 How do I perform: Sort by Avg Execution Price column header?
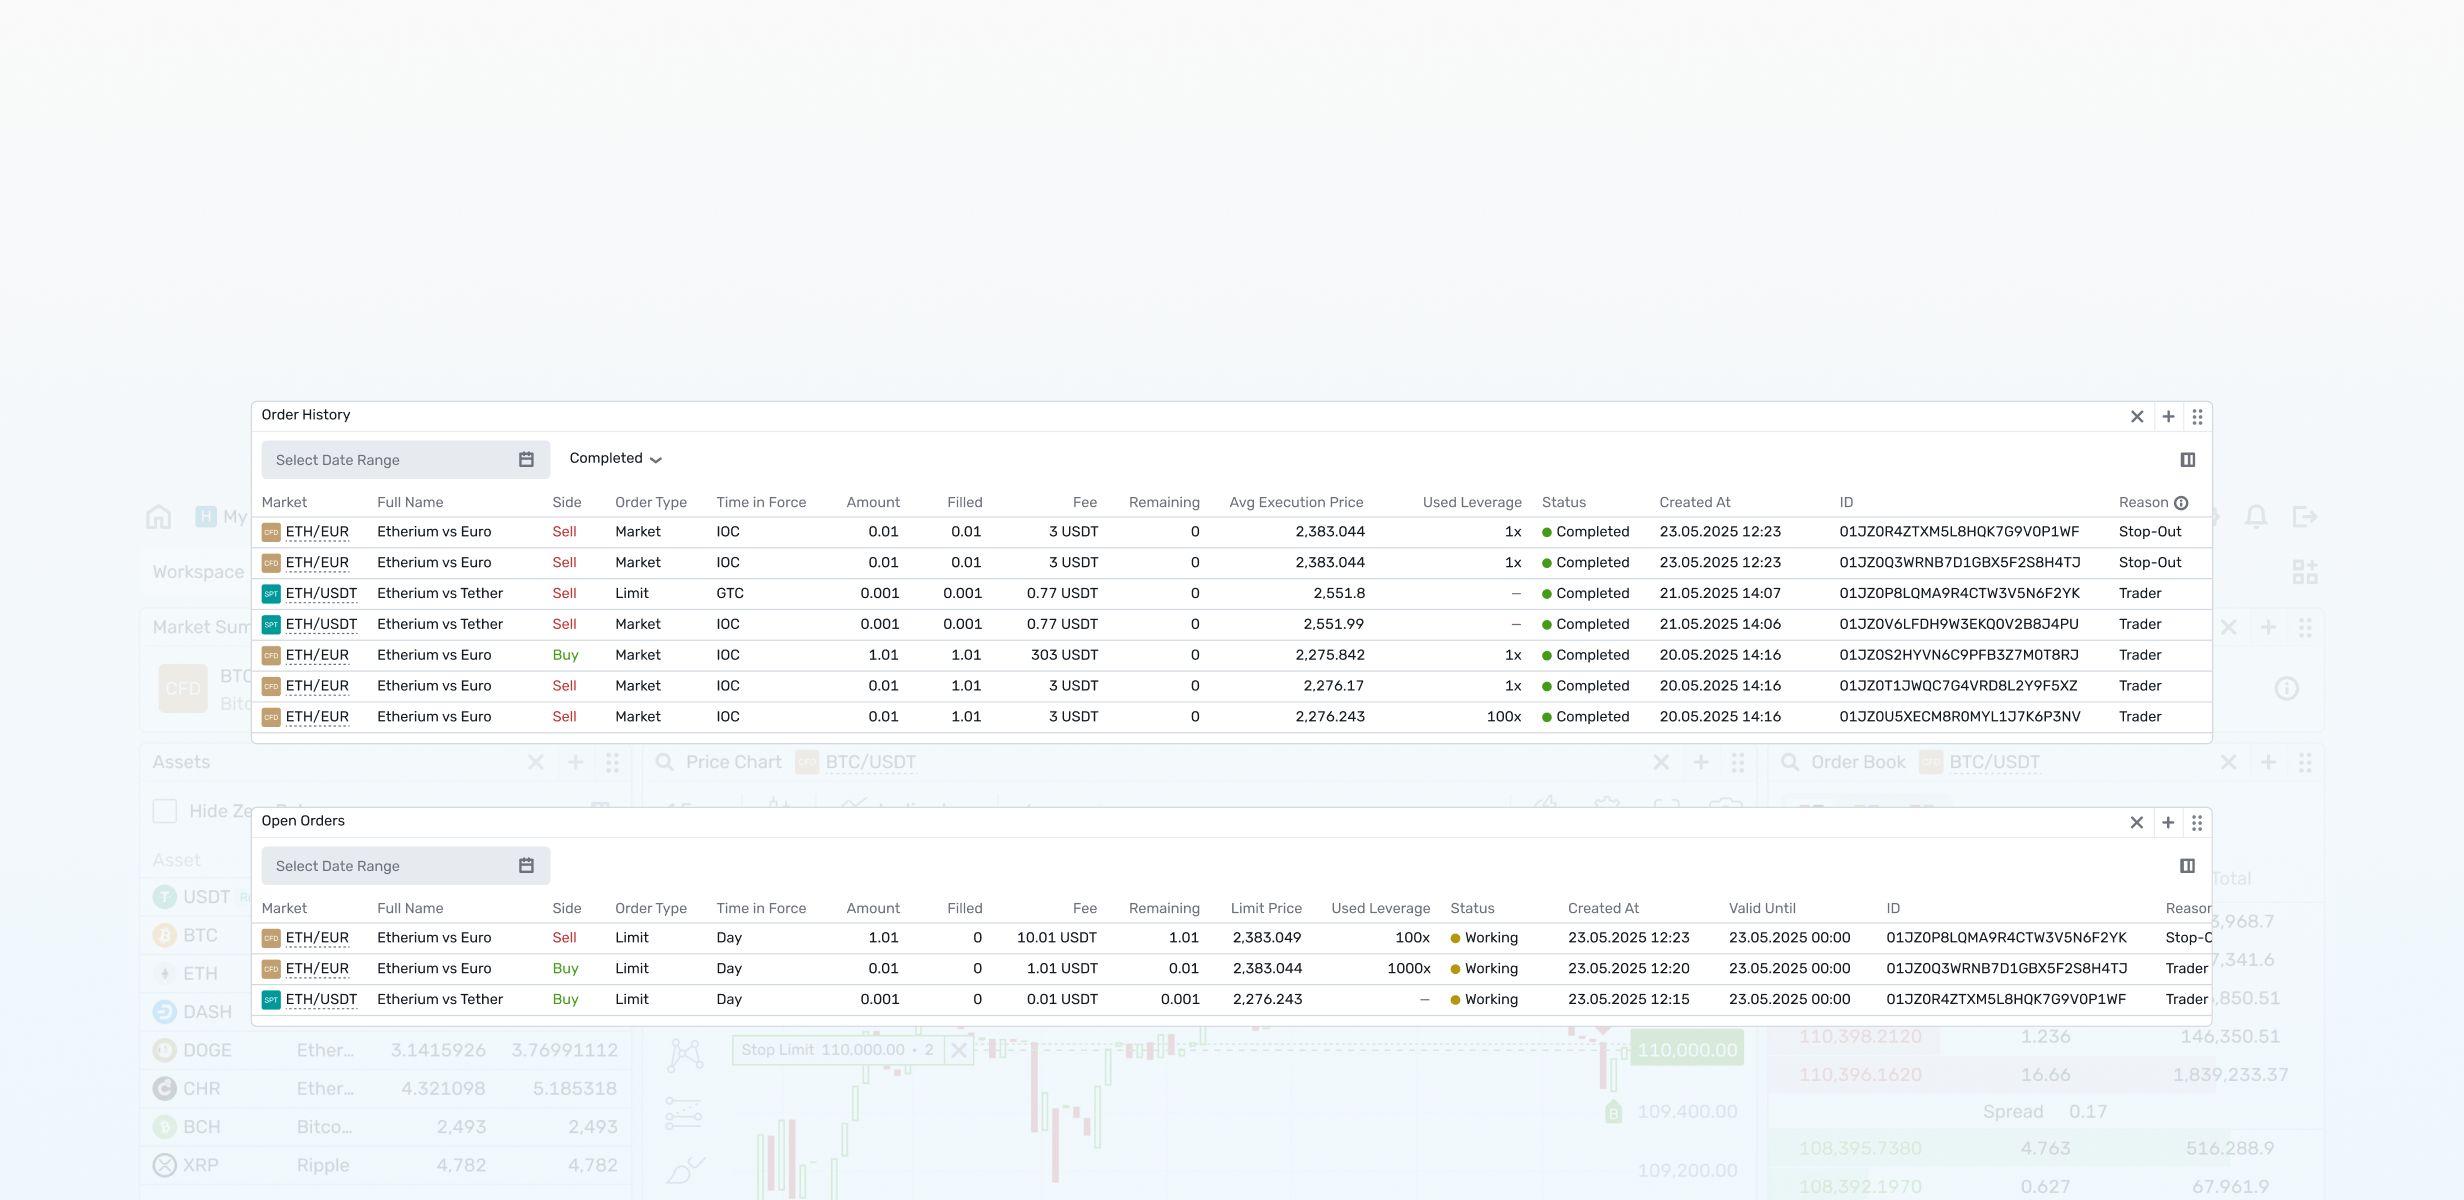pyautogui.click(x=1296, y=502)
